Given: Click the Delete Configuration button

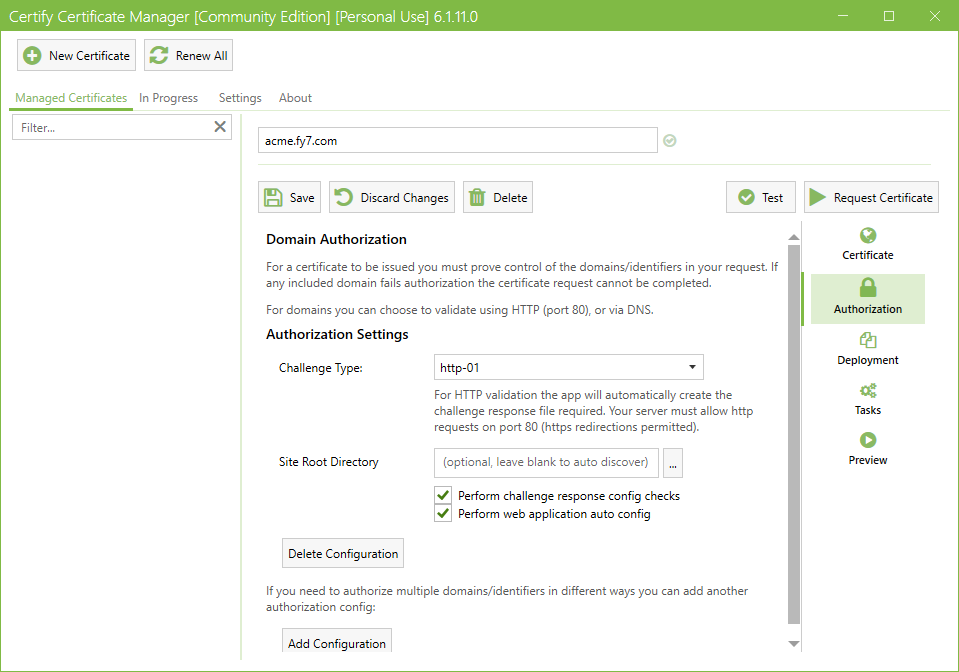Looking at the screenshot, I should tap(342, 553).
